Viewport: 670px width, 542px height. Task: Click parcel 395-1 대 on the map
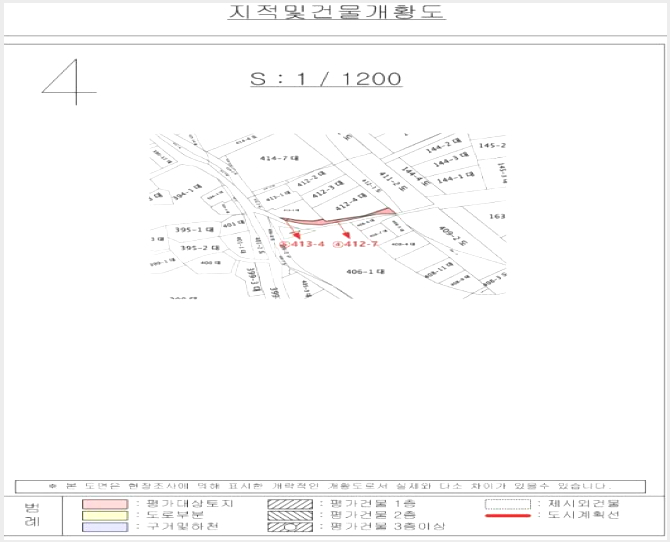(x=194, y=230)
